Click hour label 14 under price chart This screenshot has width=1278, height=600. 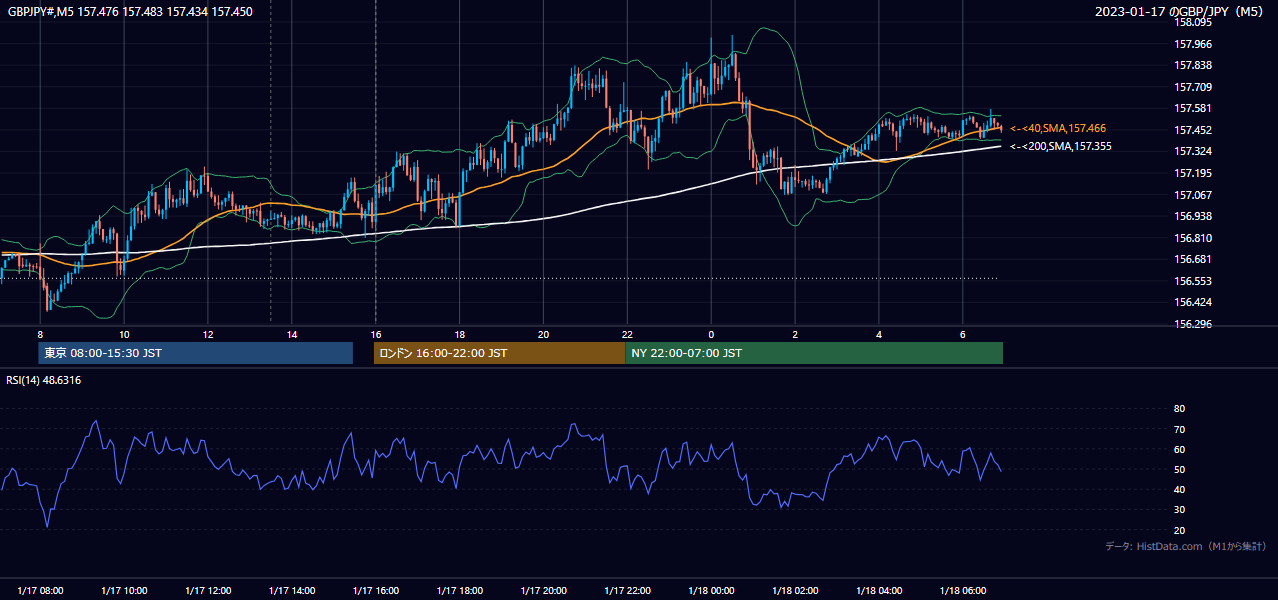pos(292,334)
